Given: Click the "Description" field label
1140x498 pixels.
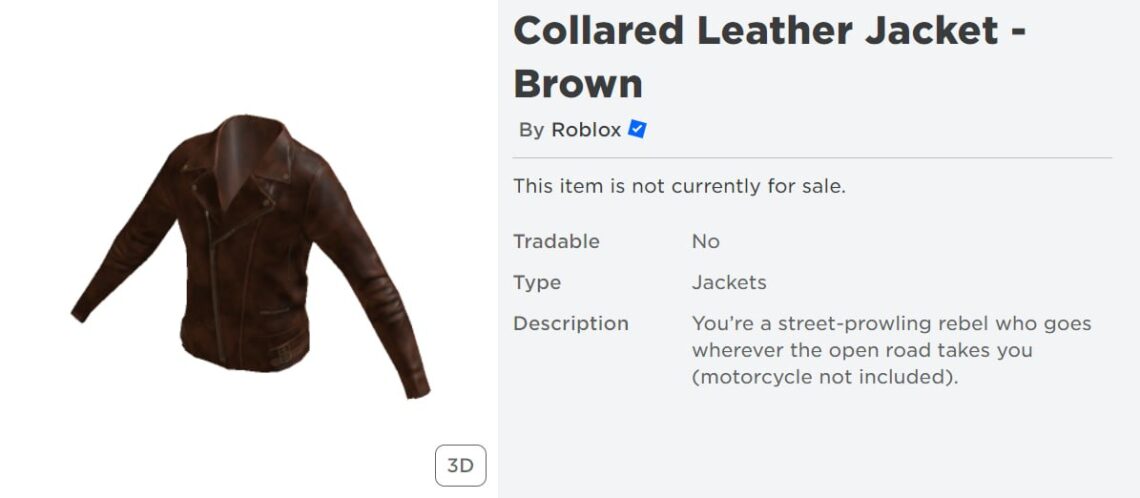Looking at the screenshot, I should [x=571, y=324].
